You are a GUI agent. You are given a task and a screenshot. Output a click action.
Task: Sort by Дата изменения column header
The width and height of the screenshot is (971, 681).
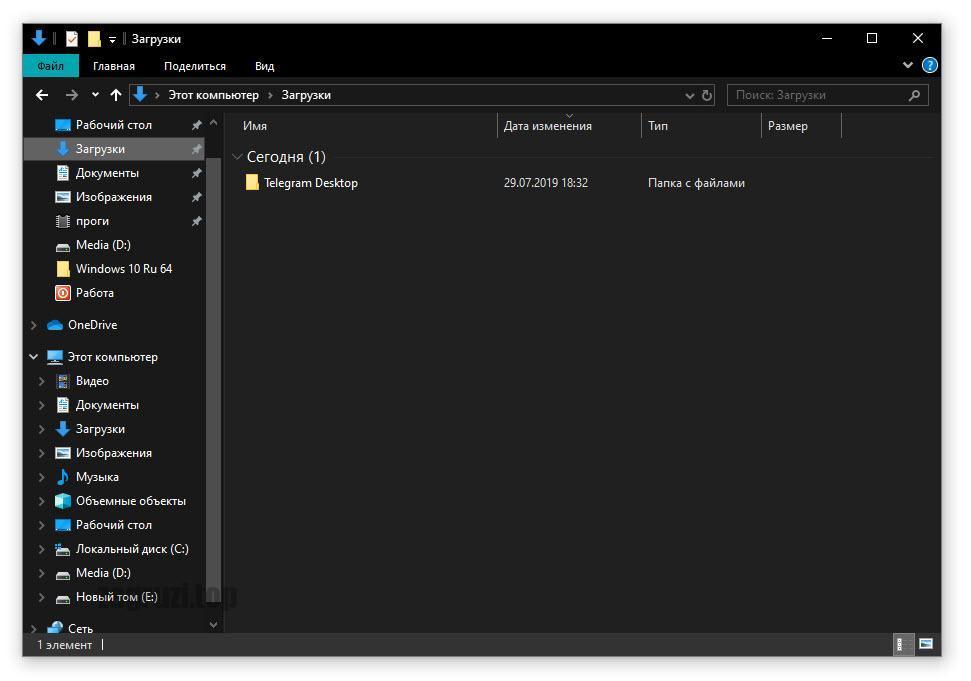[x=547, y=126]
